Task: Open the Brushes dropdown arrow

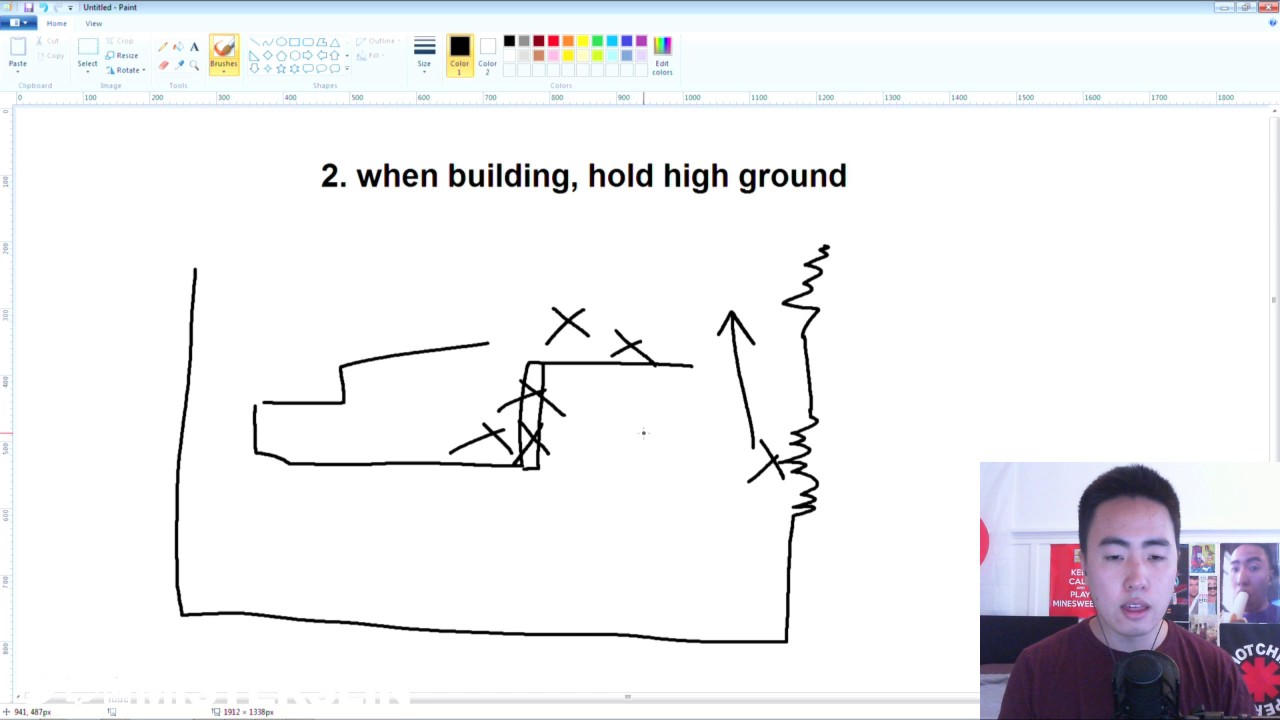Action: tap(224, 71)
